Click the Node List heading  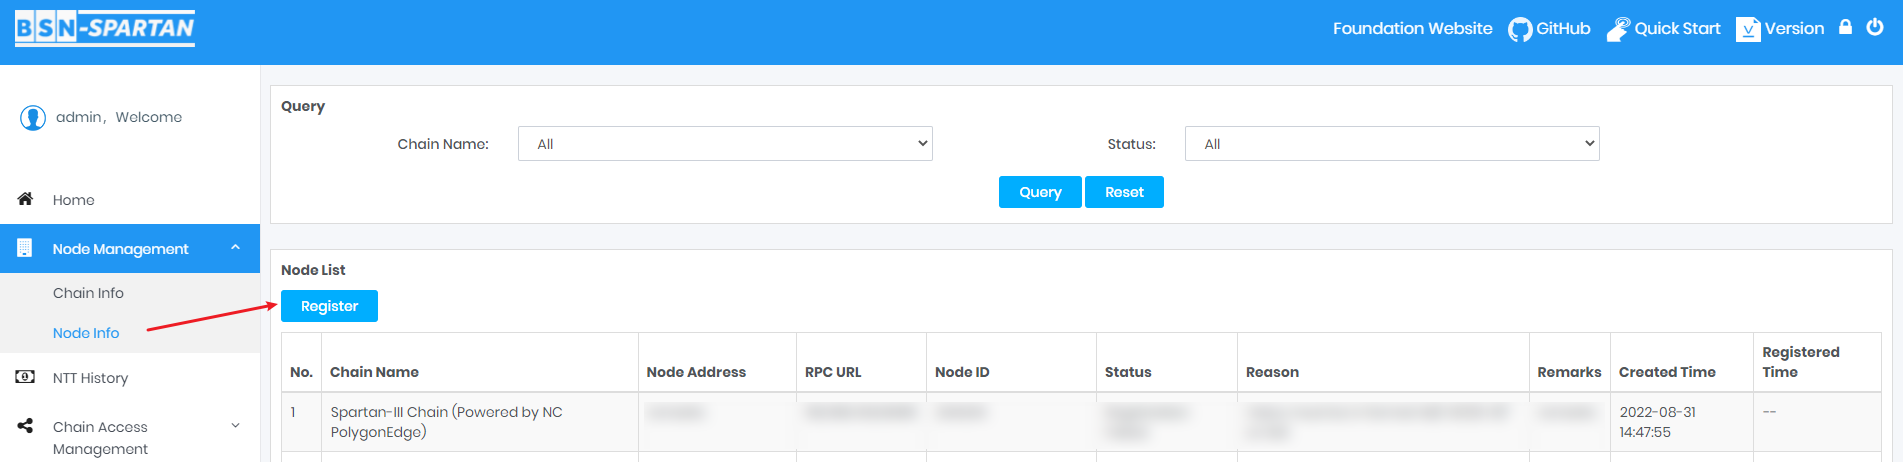313,270
